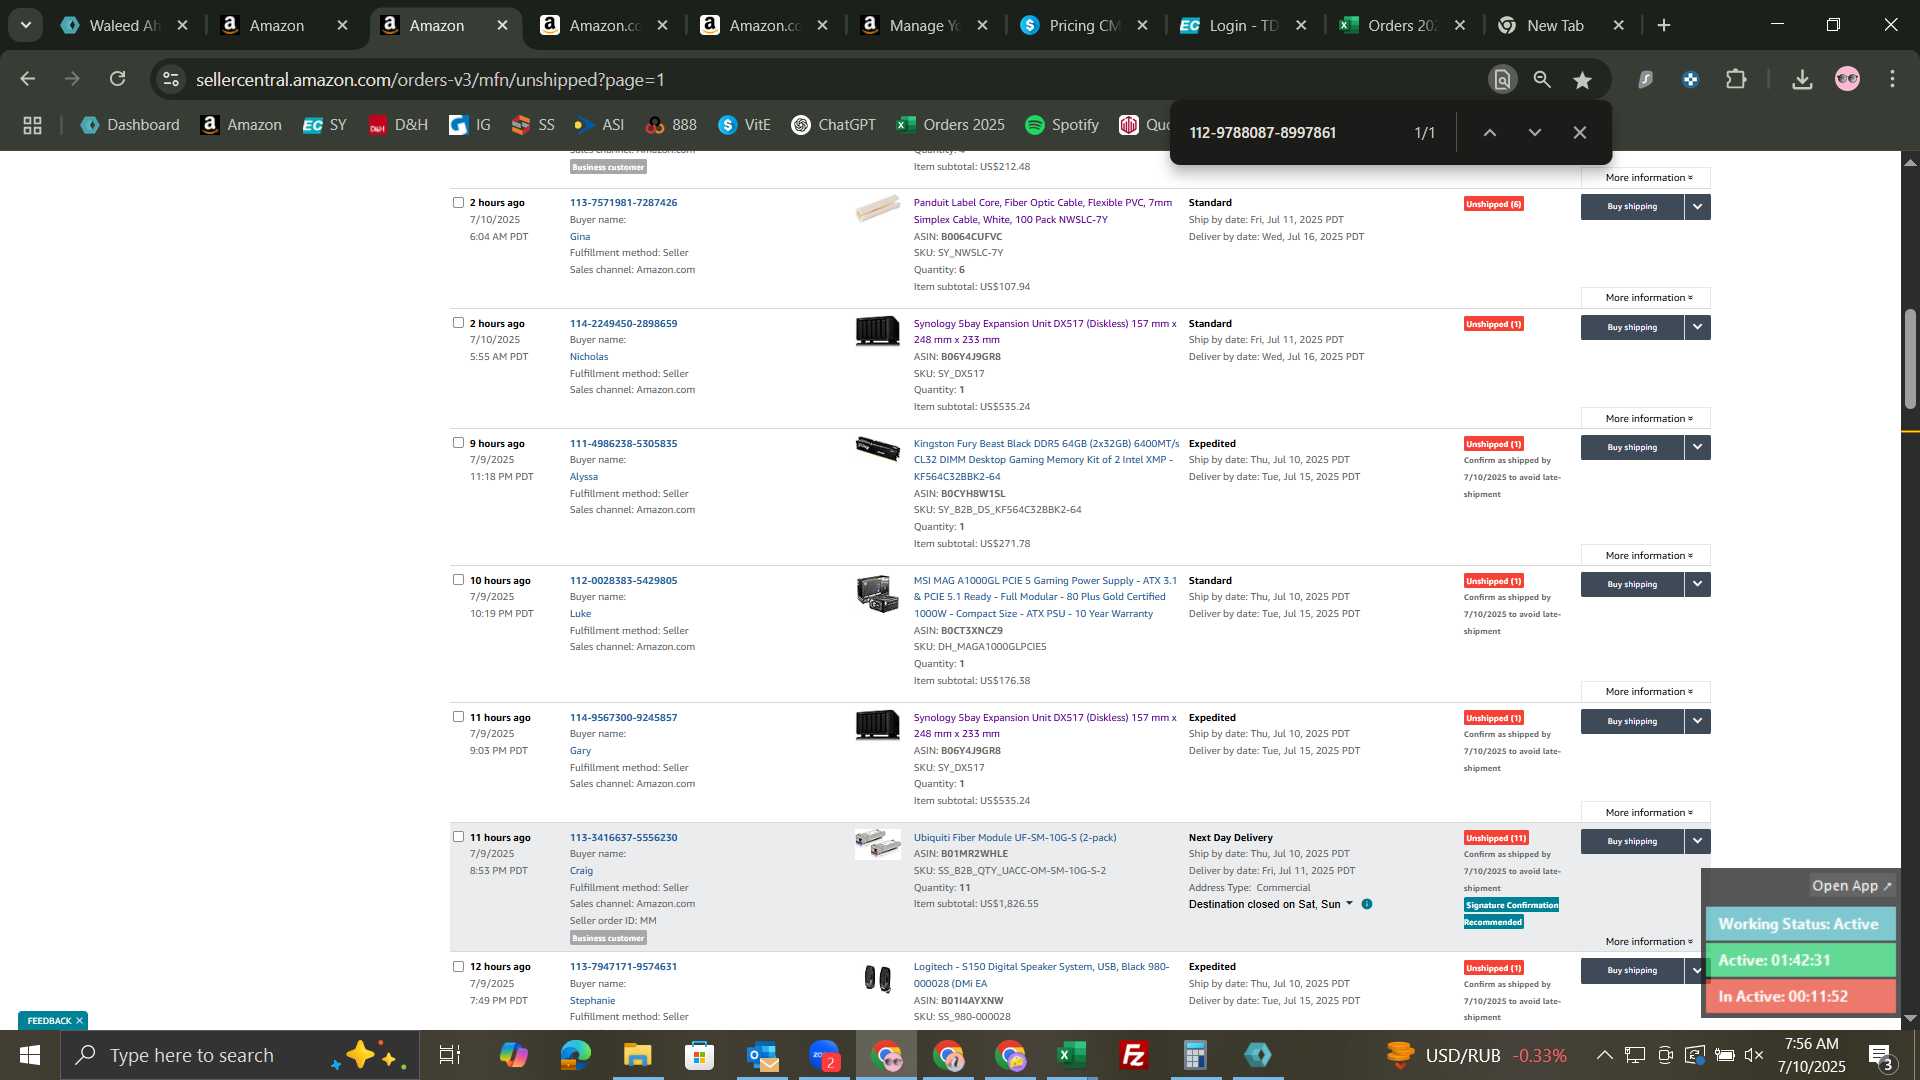Open the bookmarks apps grid icon

point(32,125)
